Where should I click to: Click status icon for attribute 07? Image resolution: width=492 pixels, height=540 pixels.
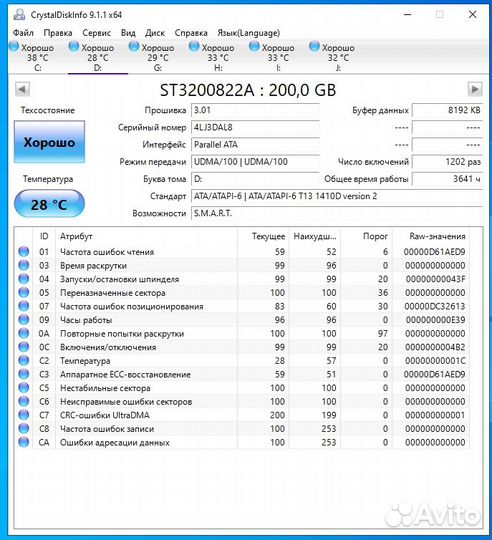tap(24, 306)
